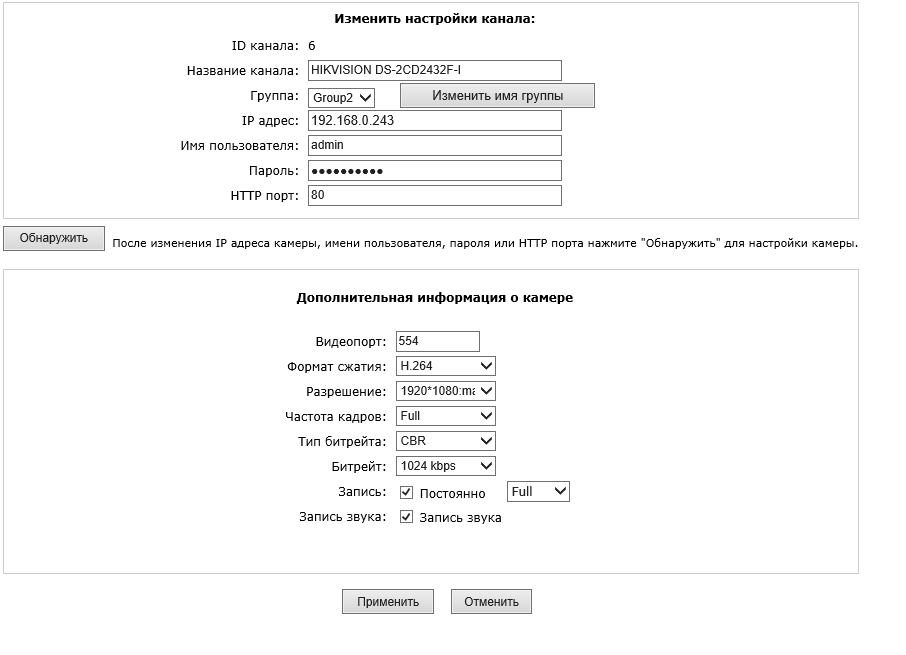
Task: Uncheck the Запись звука checkbox
Action: pyautogui.click(x=406, y=517)
